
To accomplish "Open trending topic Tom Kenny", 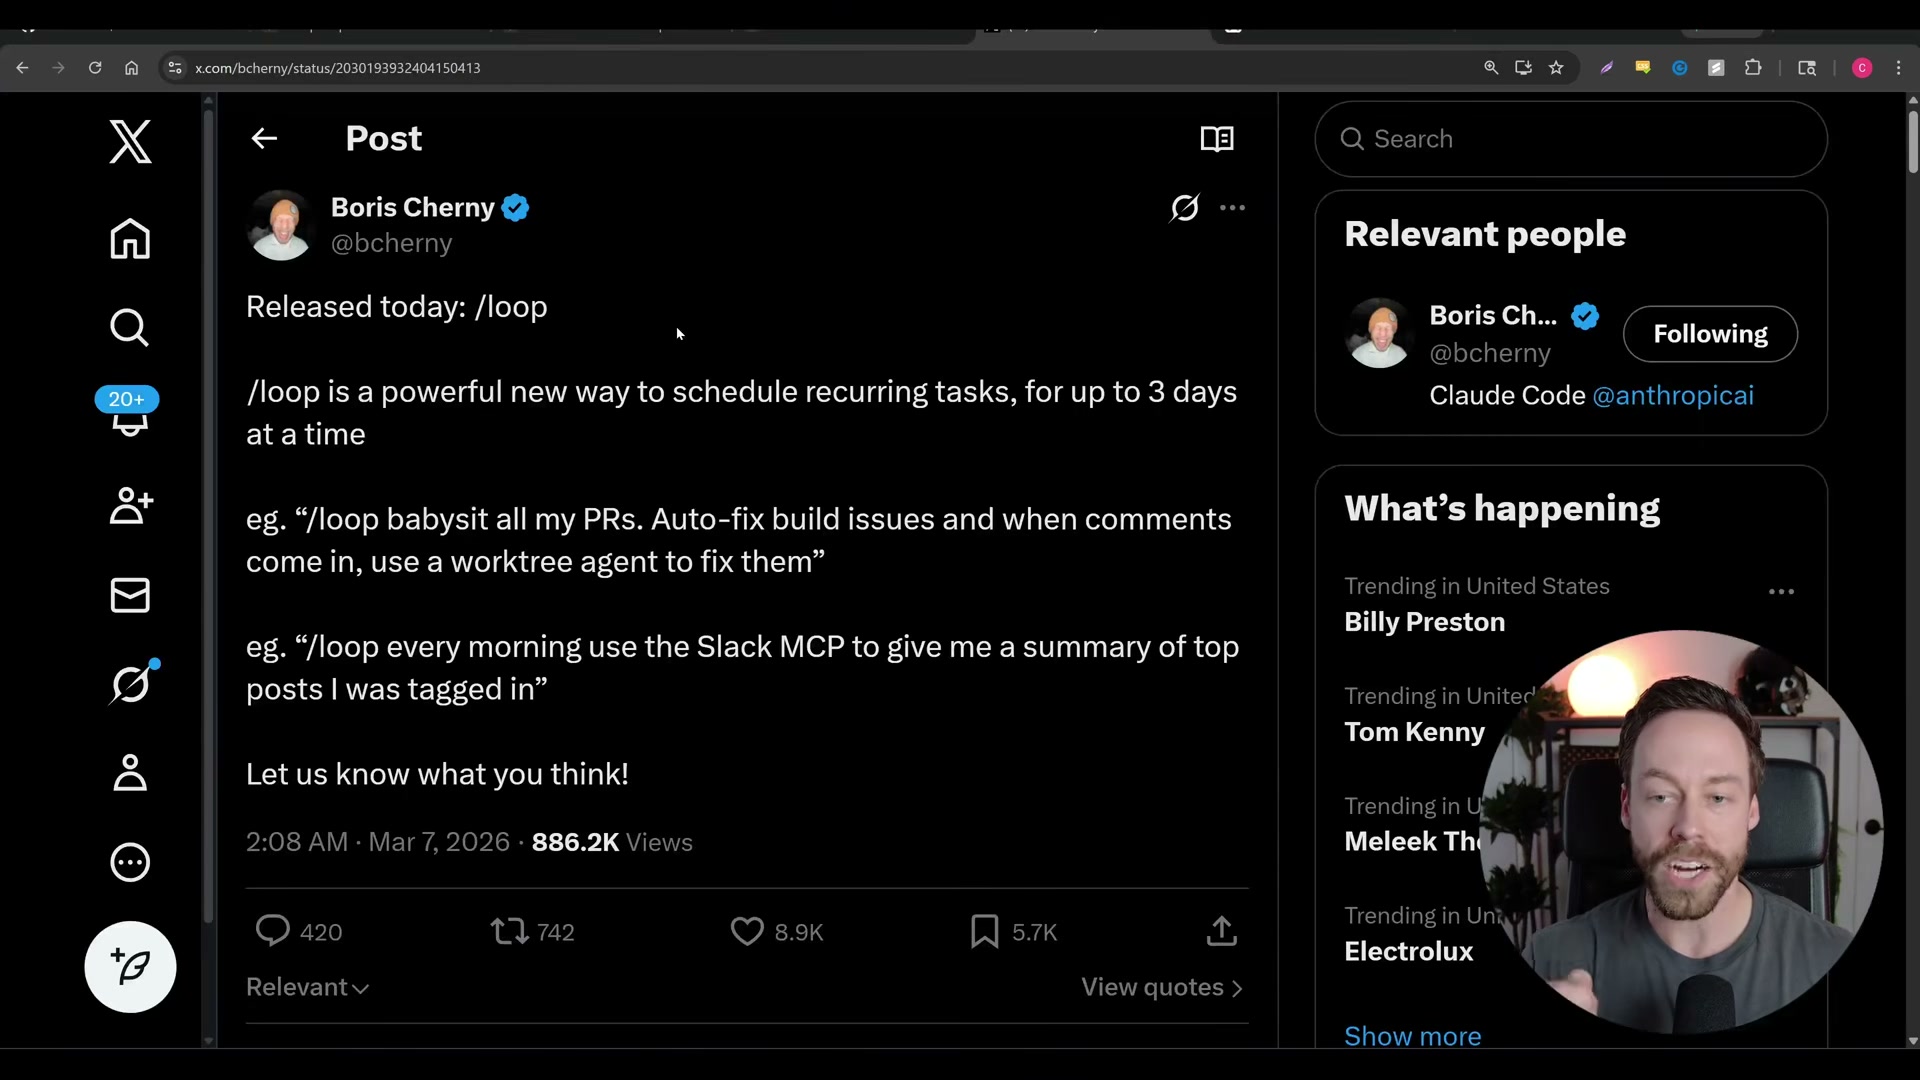I will [x=1414, y=732].
